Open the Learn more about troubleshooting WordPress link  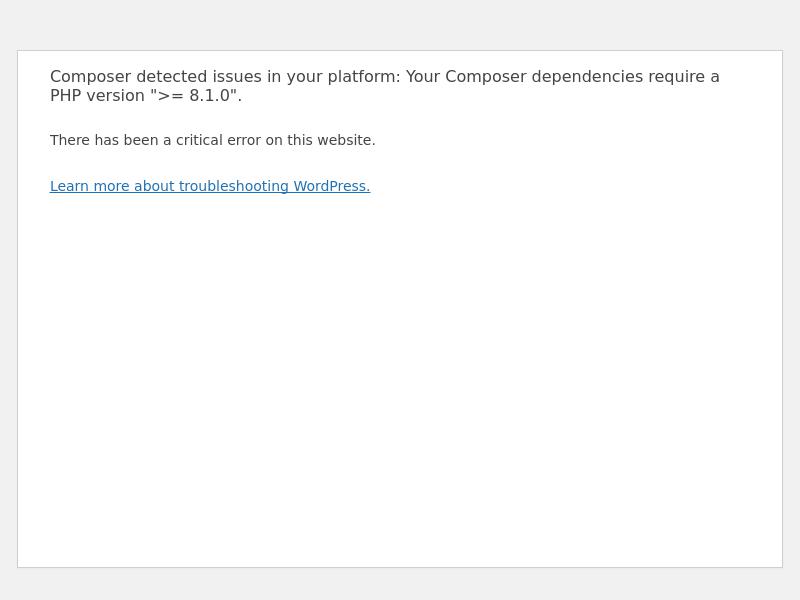coord(210,186)
